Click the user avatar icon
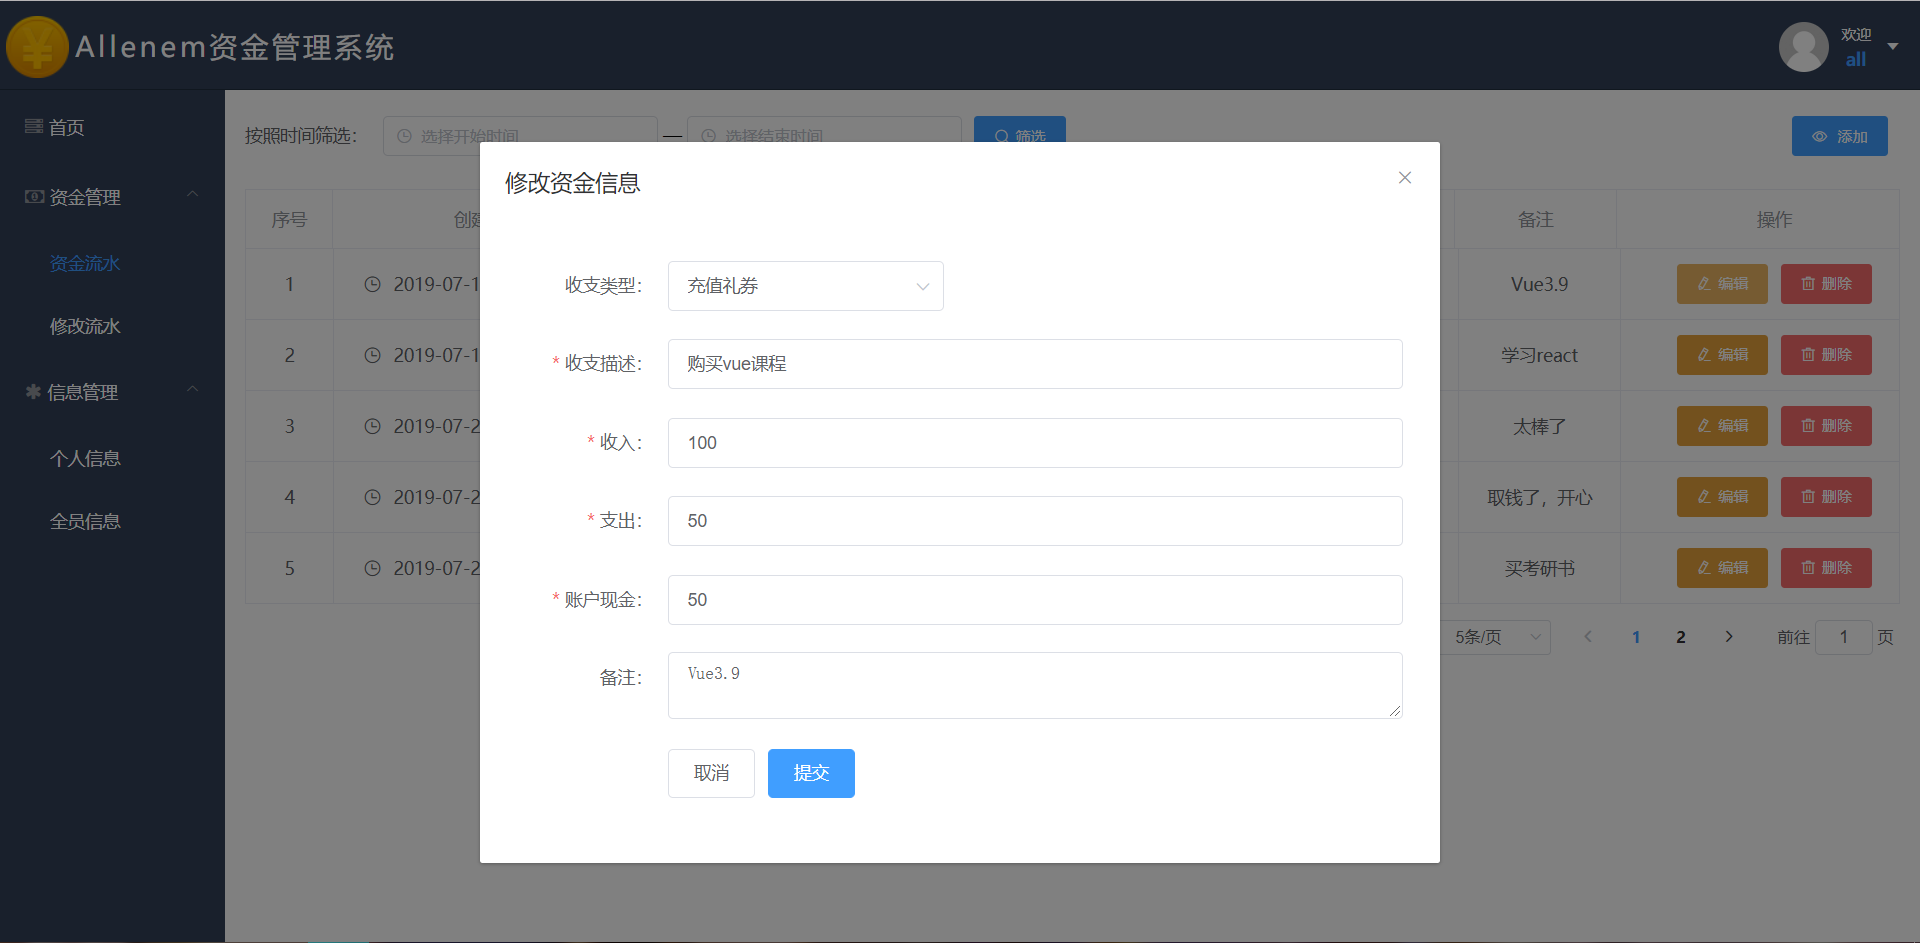 tap(1803, 47)
